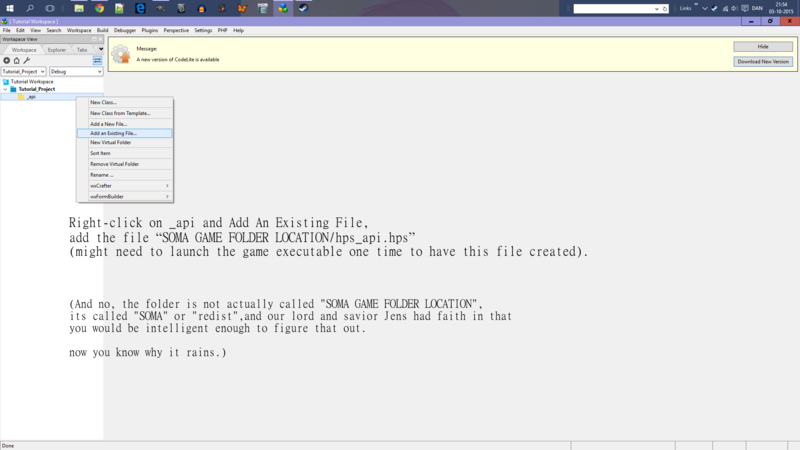The height and width of the screenshot is (450, 800).
Task: Open the Debug configuration dropdown
Action: tap(75, 72)
